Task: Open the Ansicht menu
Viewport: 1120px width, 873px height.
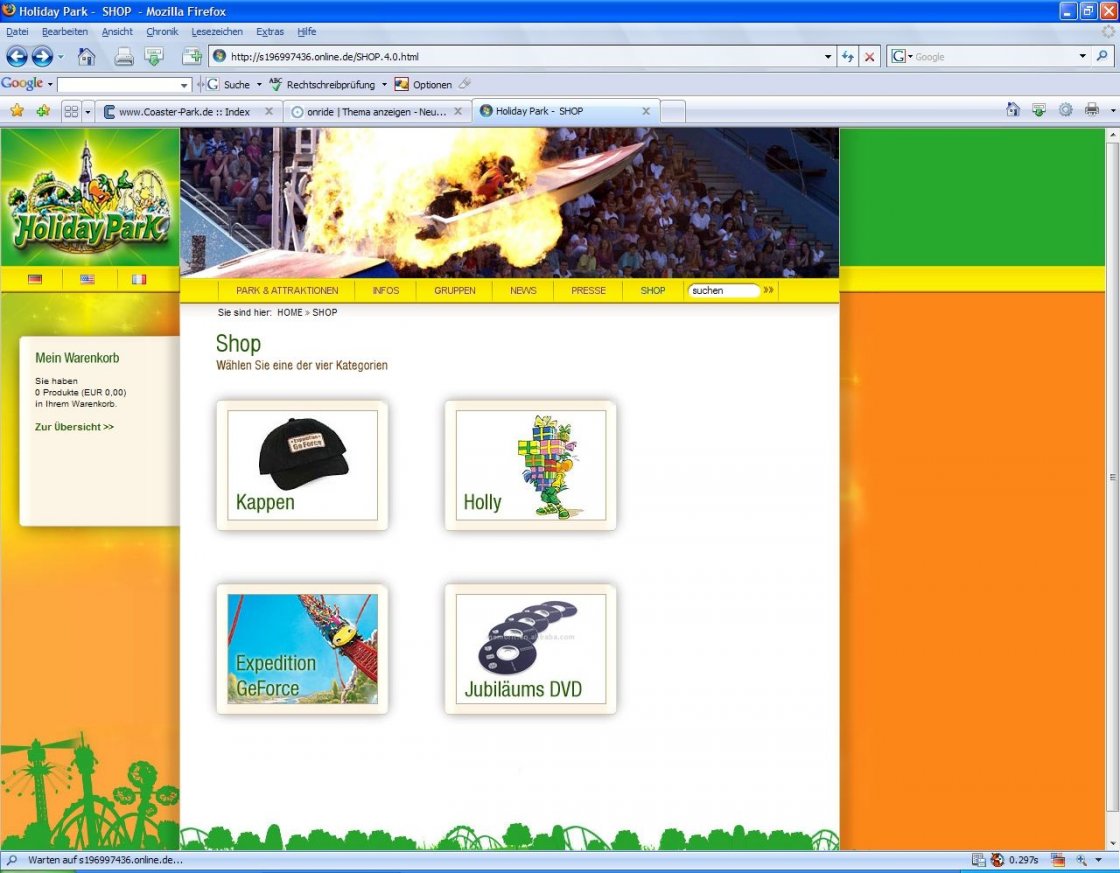Action: pos(117,31)
